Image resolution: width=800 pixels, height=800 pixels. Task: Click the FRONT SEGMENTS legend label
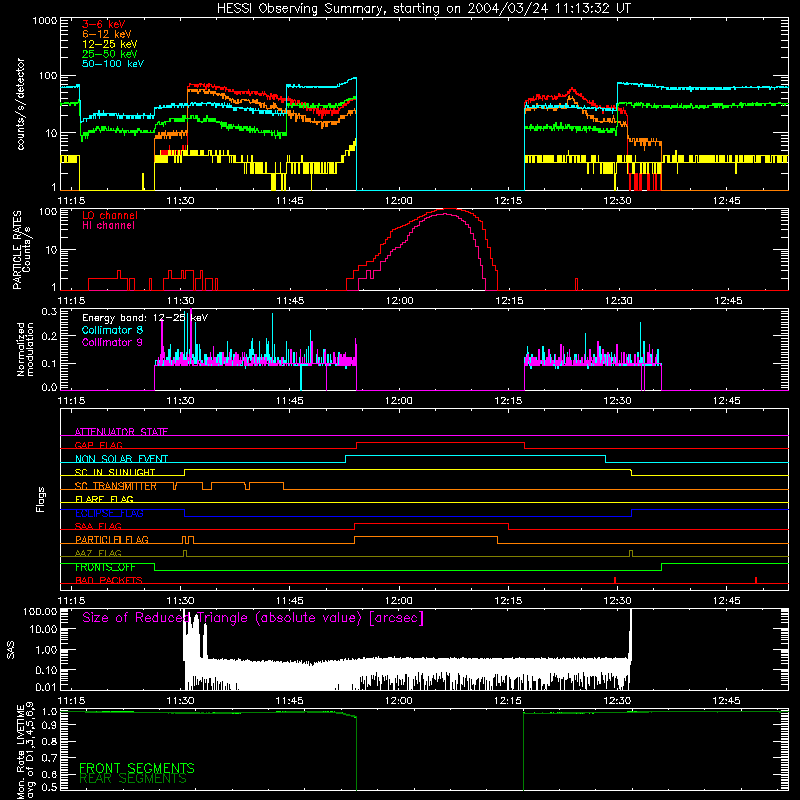pos(137,768)
